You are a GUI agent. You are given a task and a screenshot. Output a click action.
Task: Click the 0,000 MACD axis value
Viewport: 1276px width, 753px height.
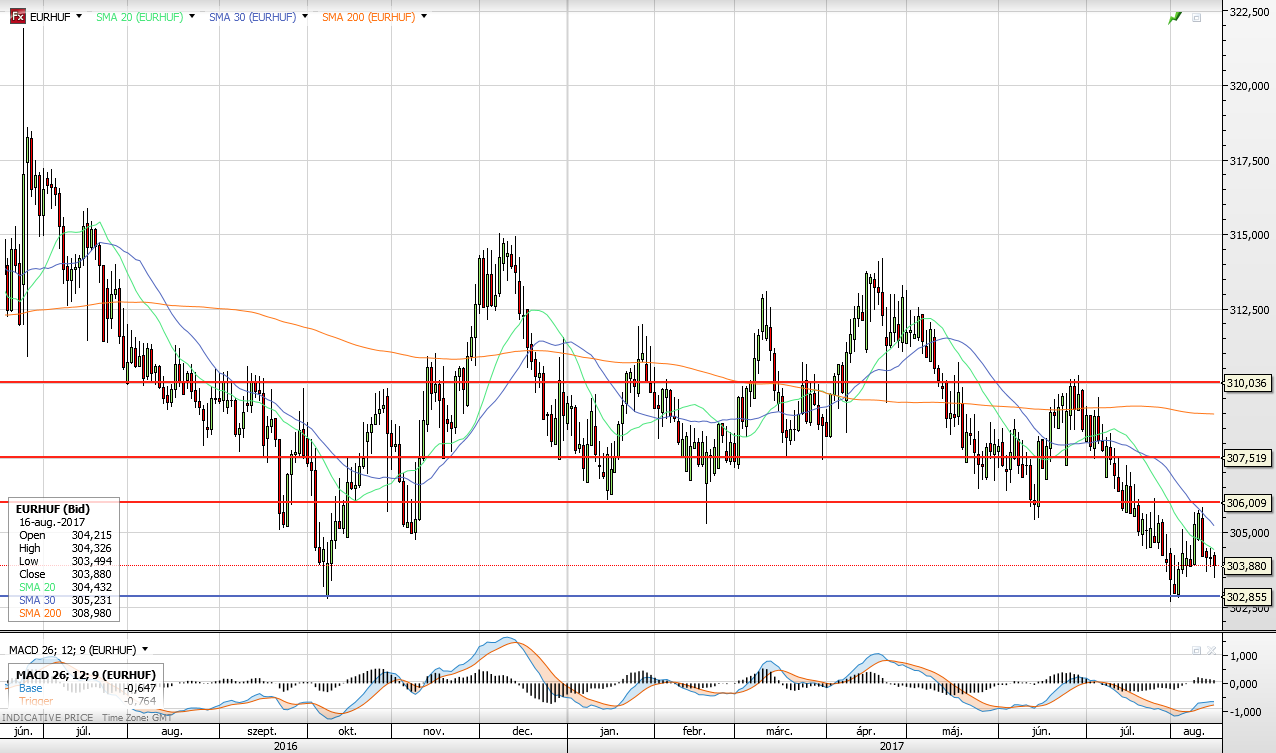[1244, 684]
